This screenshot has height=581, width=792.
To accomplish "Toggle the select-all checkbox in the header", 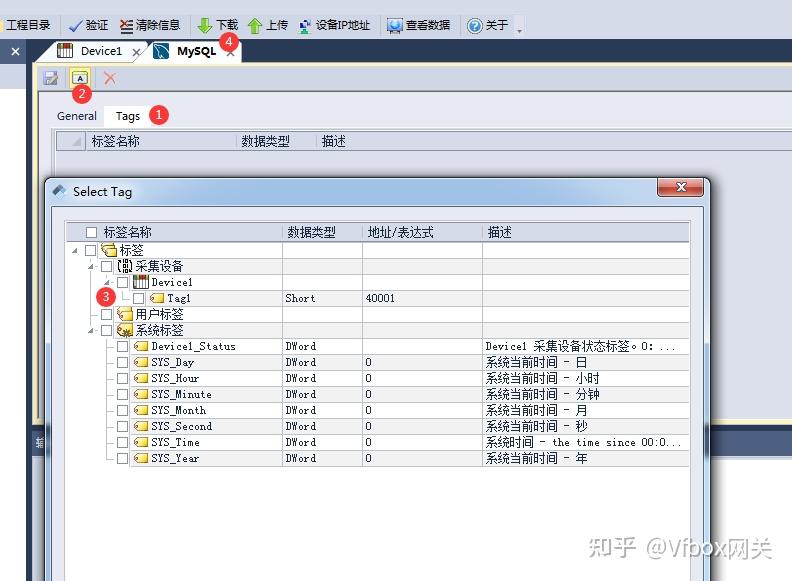I will tap(91, 232).
